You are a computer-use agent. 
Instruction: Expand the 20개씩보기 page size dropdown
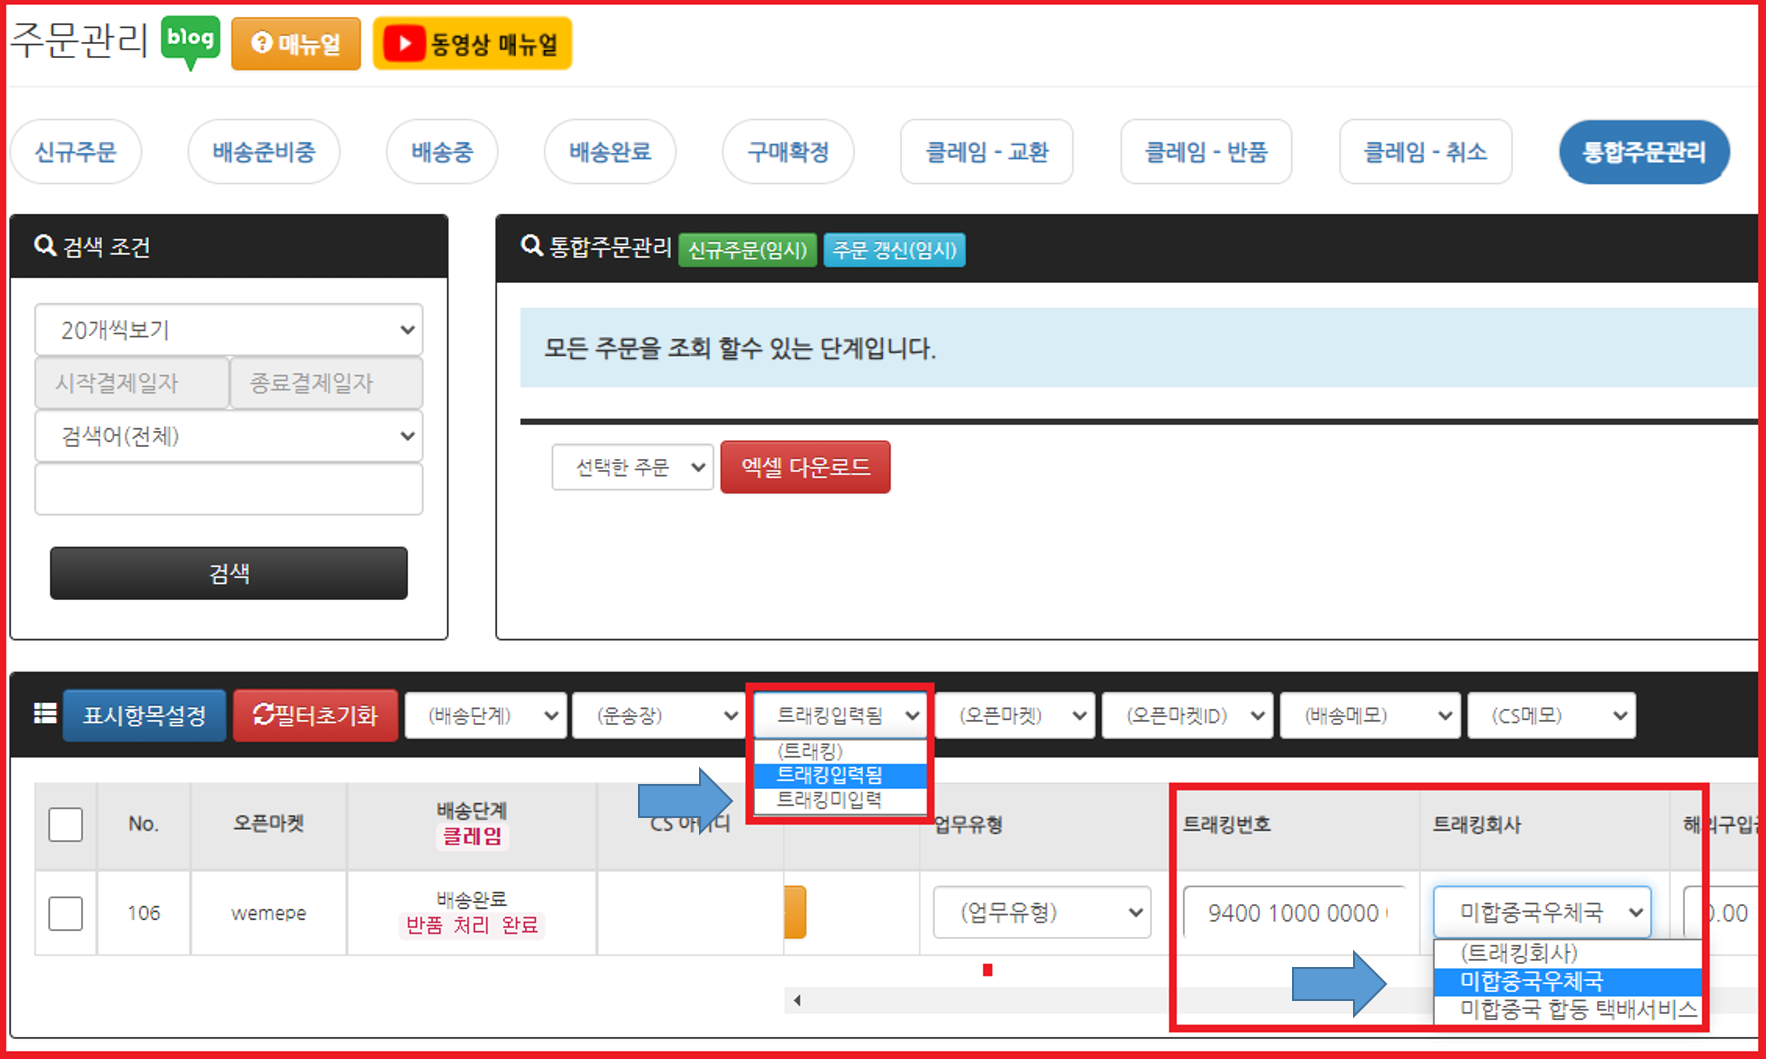pos(229,330)
